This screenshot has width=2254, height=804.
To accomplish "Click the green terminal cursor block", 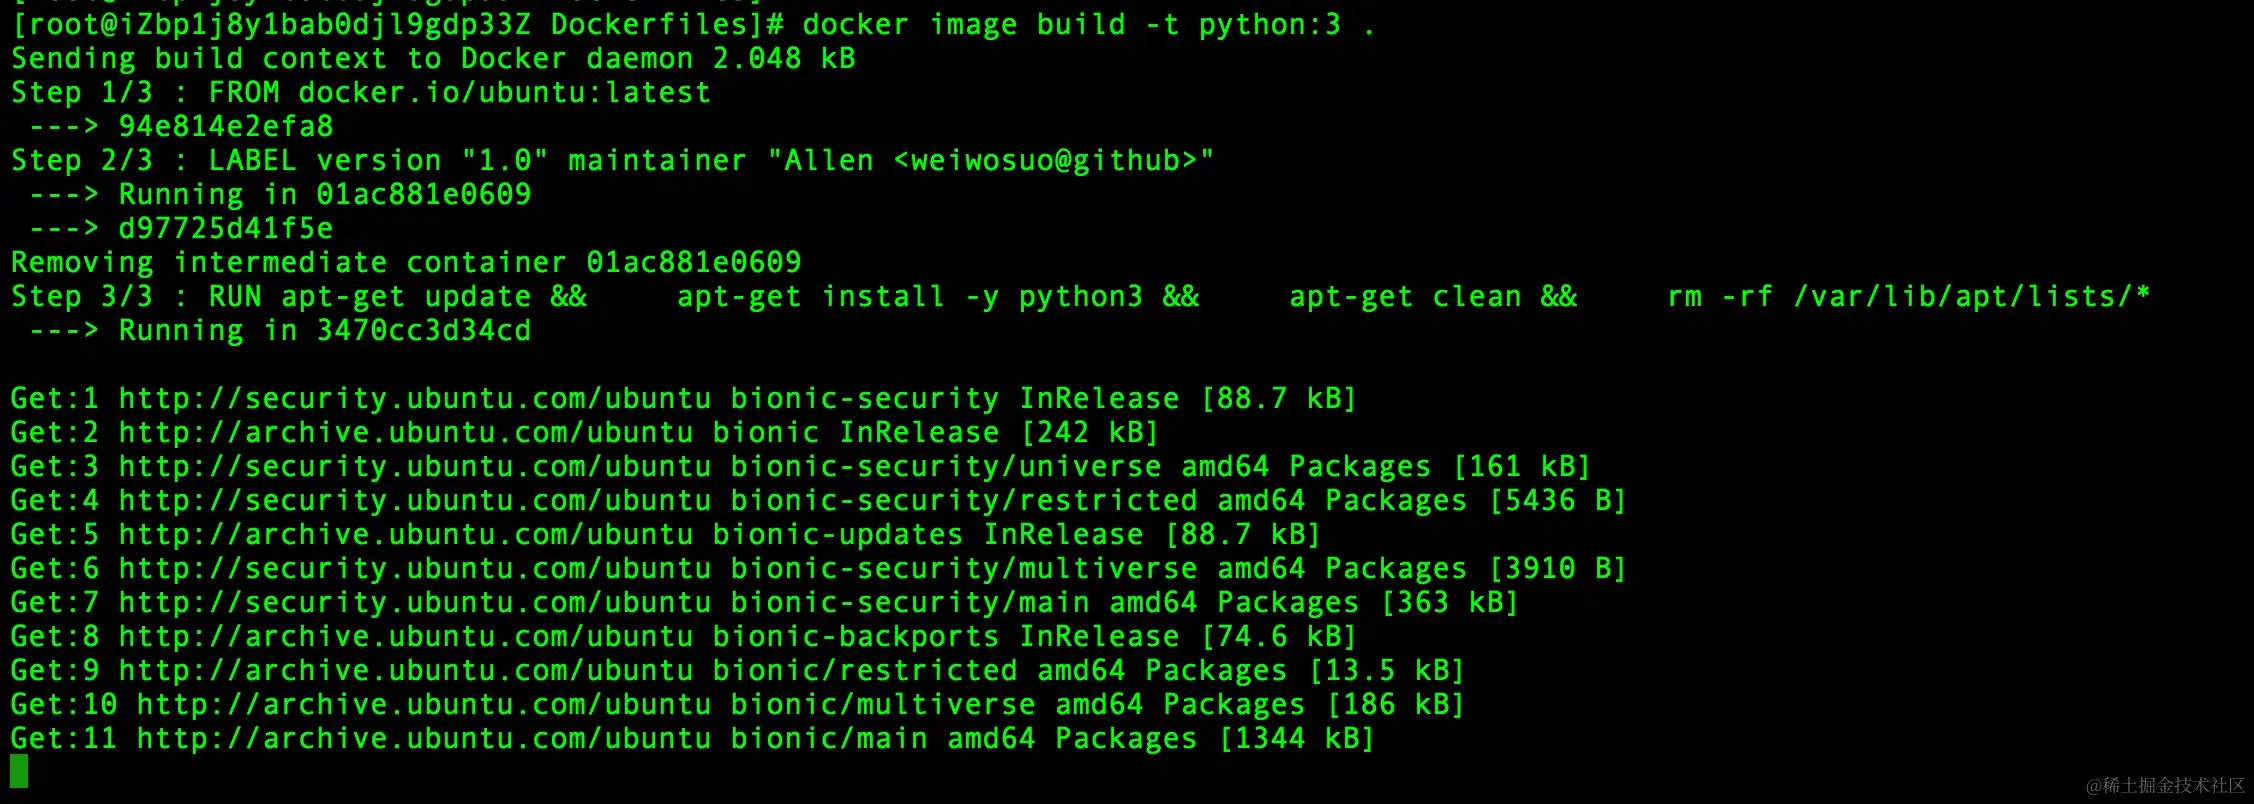I will [19, 771].
